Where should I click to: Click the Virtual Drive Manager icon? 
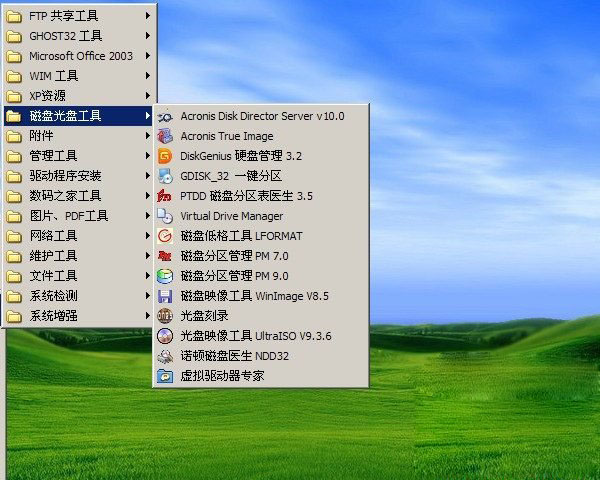(x=165, y=216)
